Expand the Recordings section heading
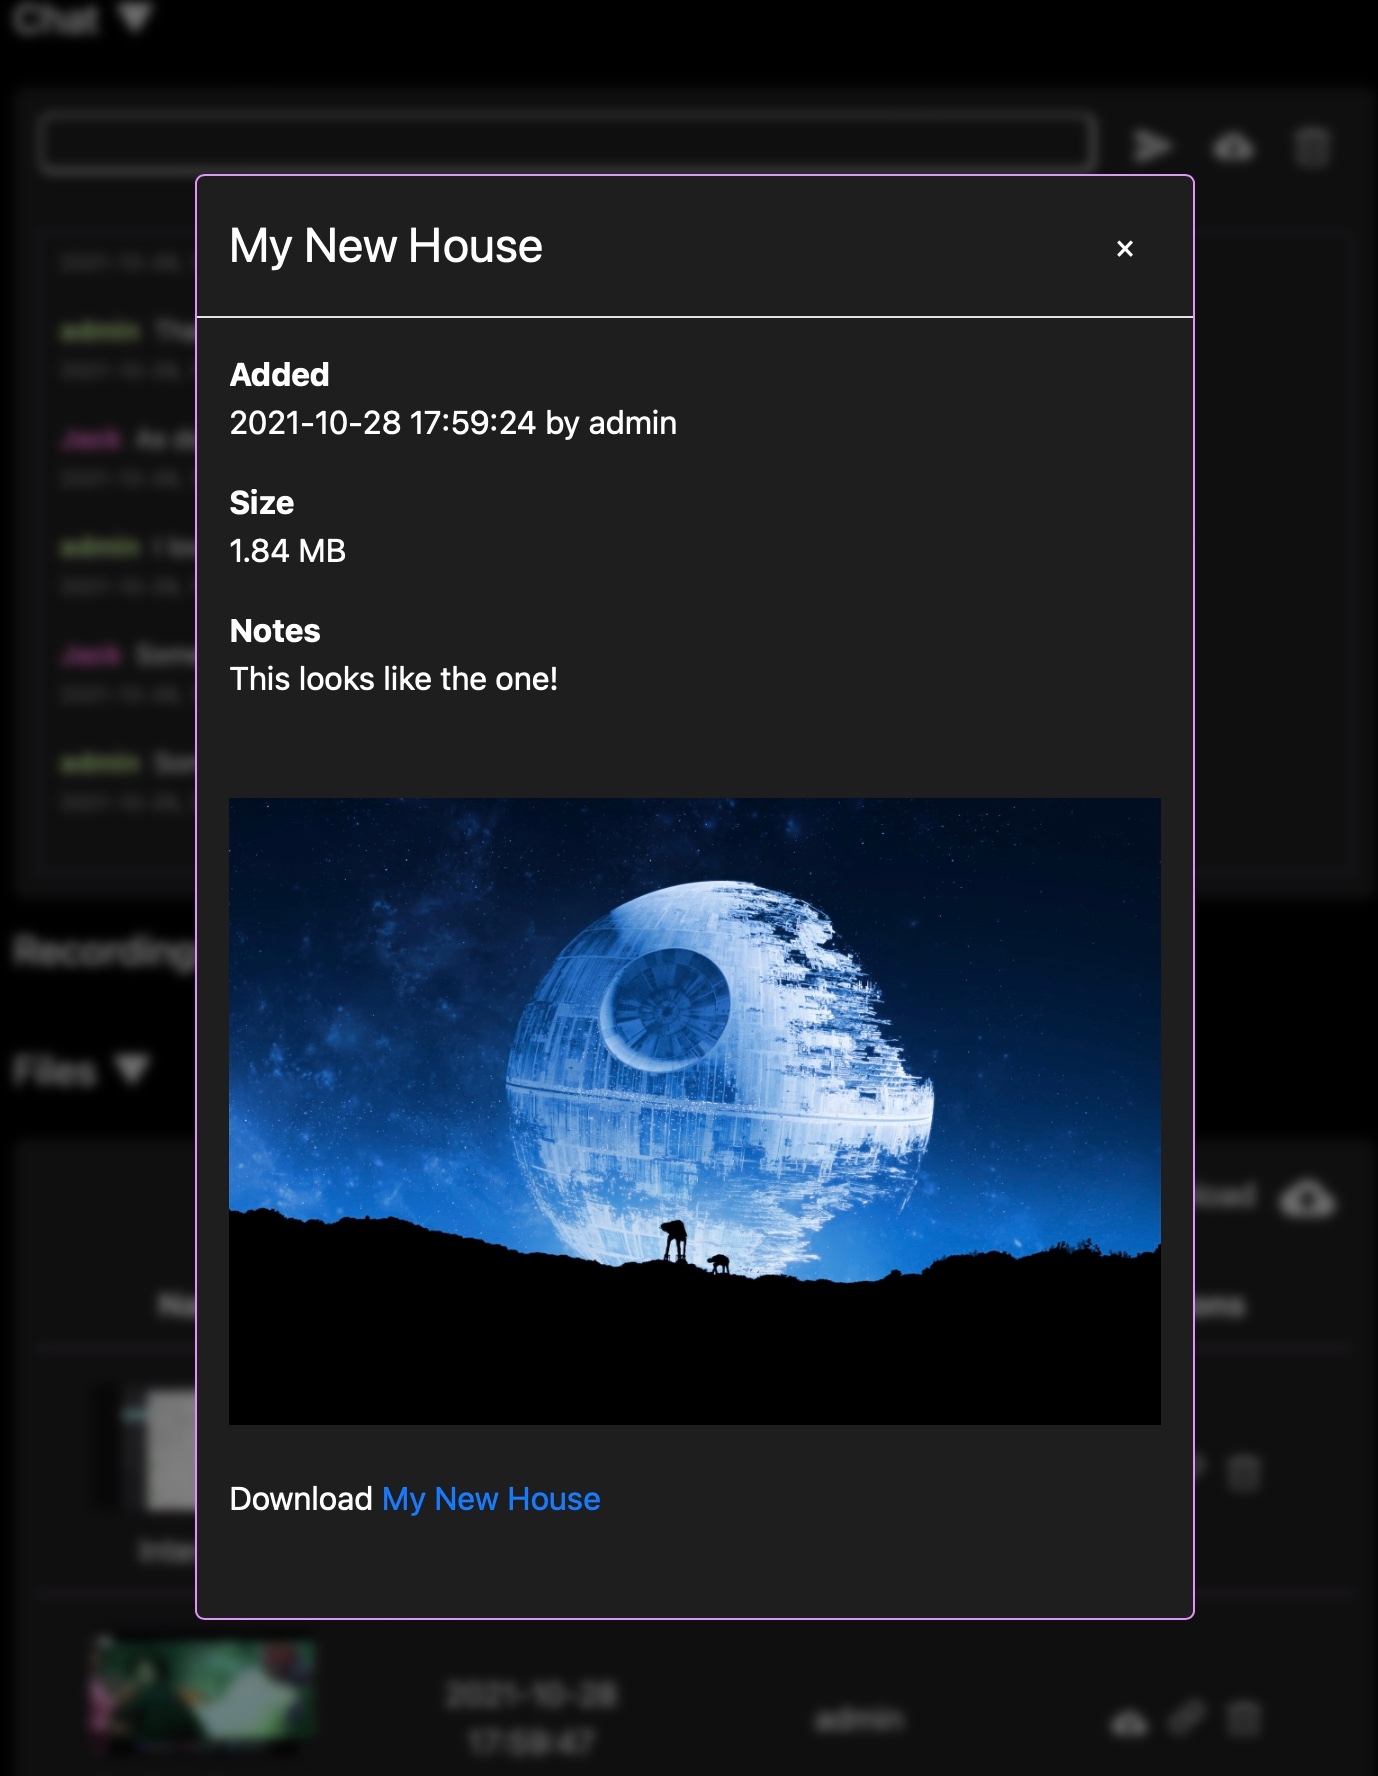1378x1776 pixels. 100,952
